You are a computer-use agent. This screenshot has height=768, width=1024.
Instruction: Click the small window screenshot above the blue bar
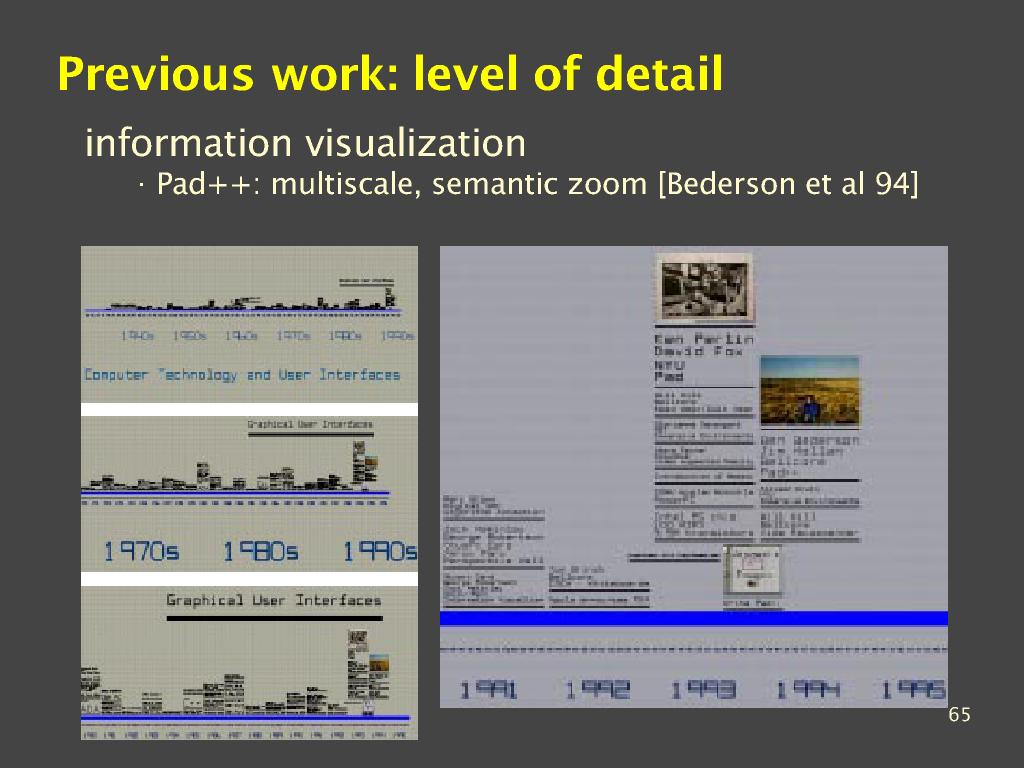coord(751,573)
